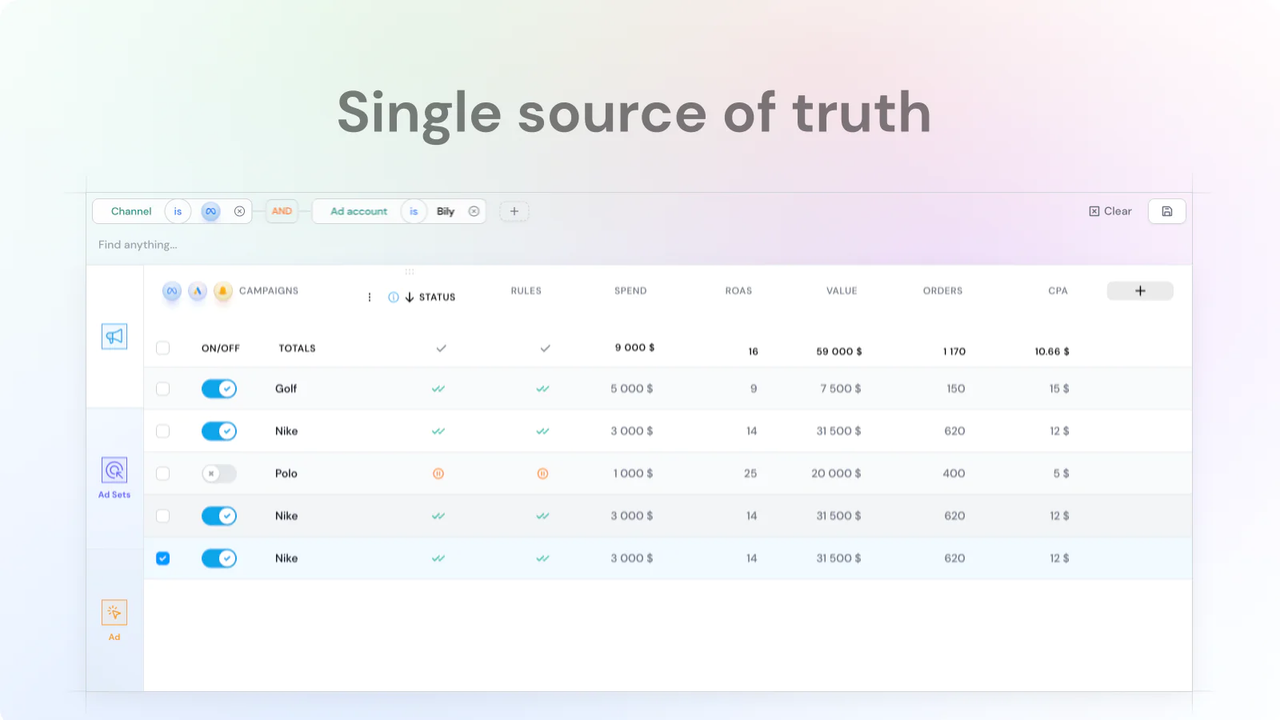
Task: Change the 'is' operator in Channel filter
Action: (x=178, y=211)
